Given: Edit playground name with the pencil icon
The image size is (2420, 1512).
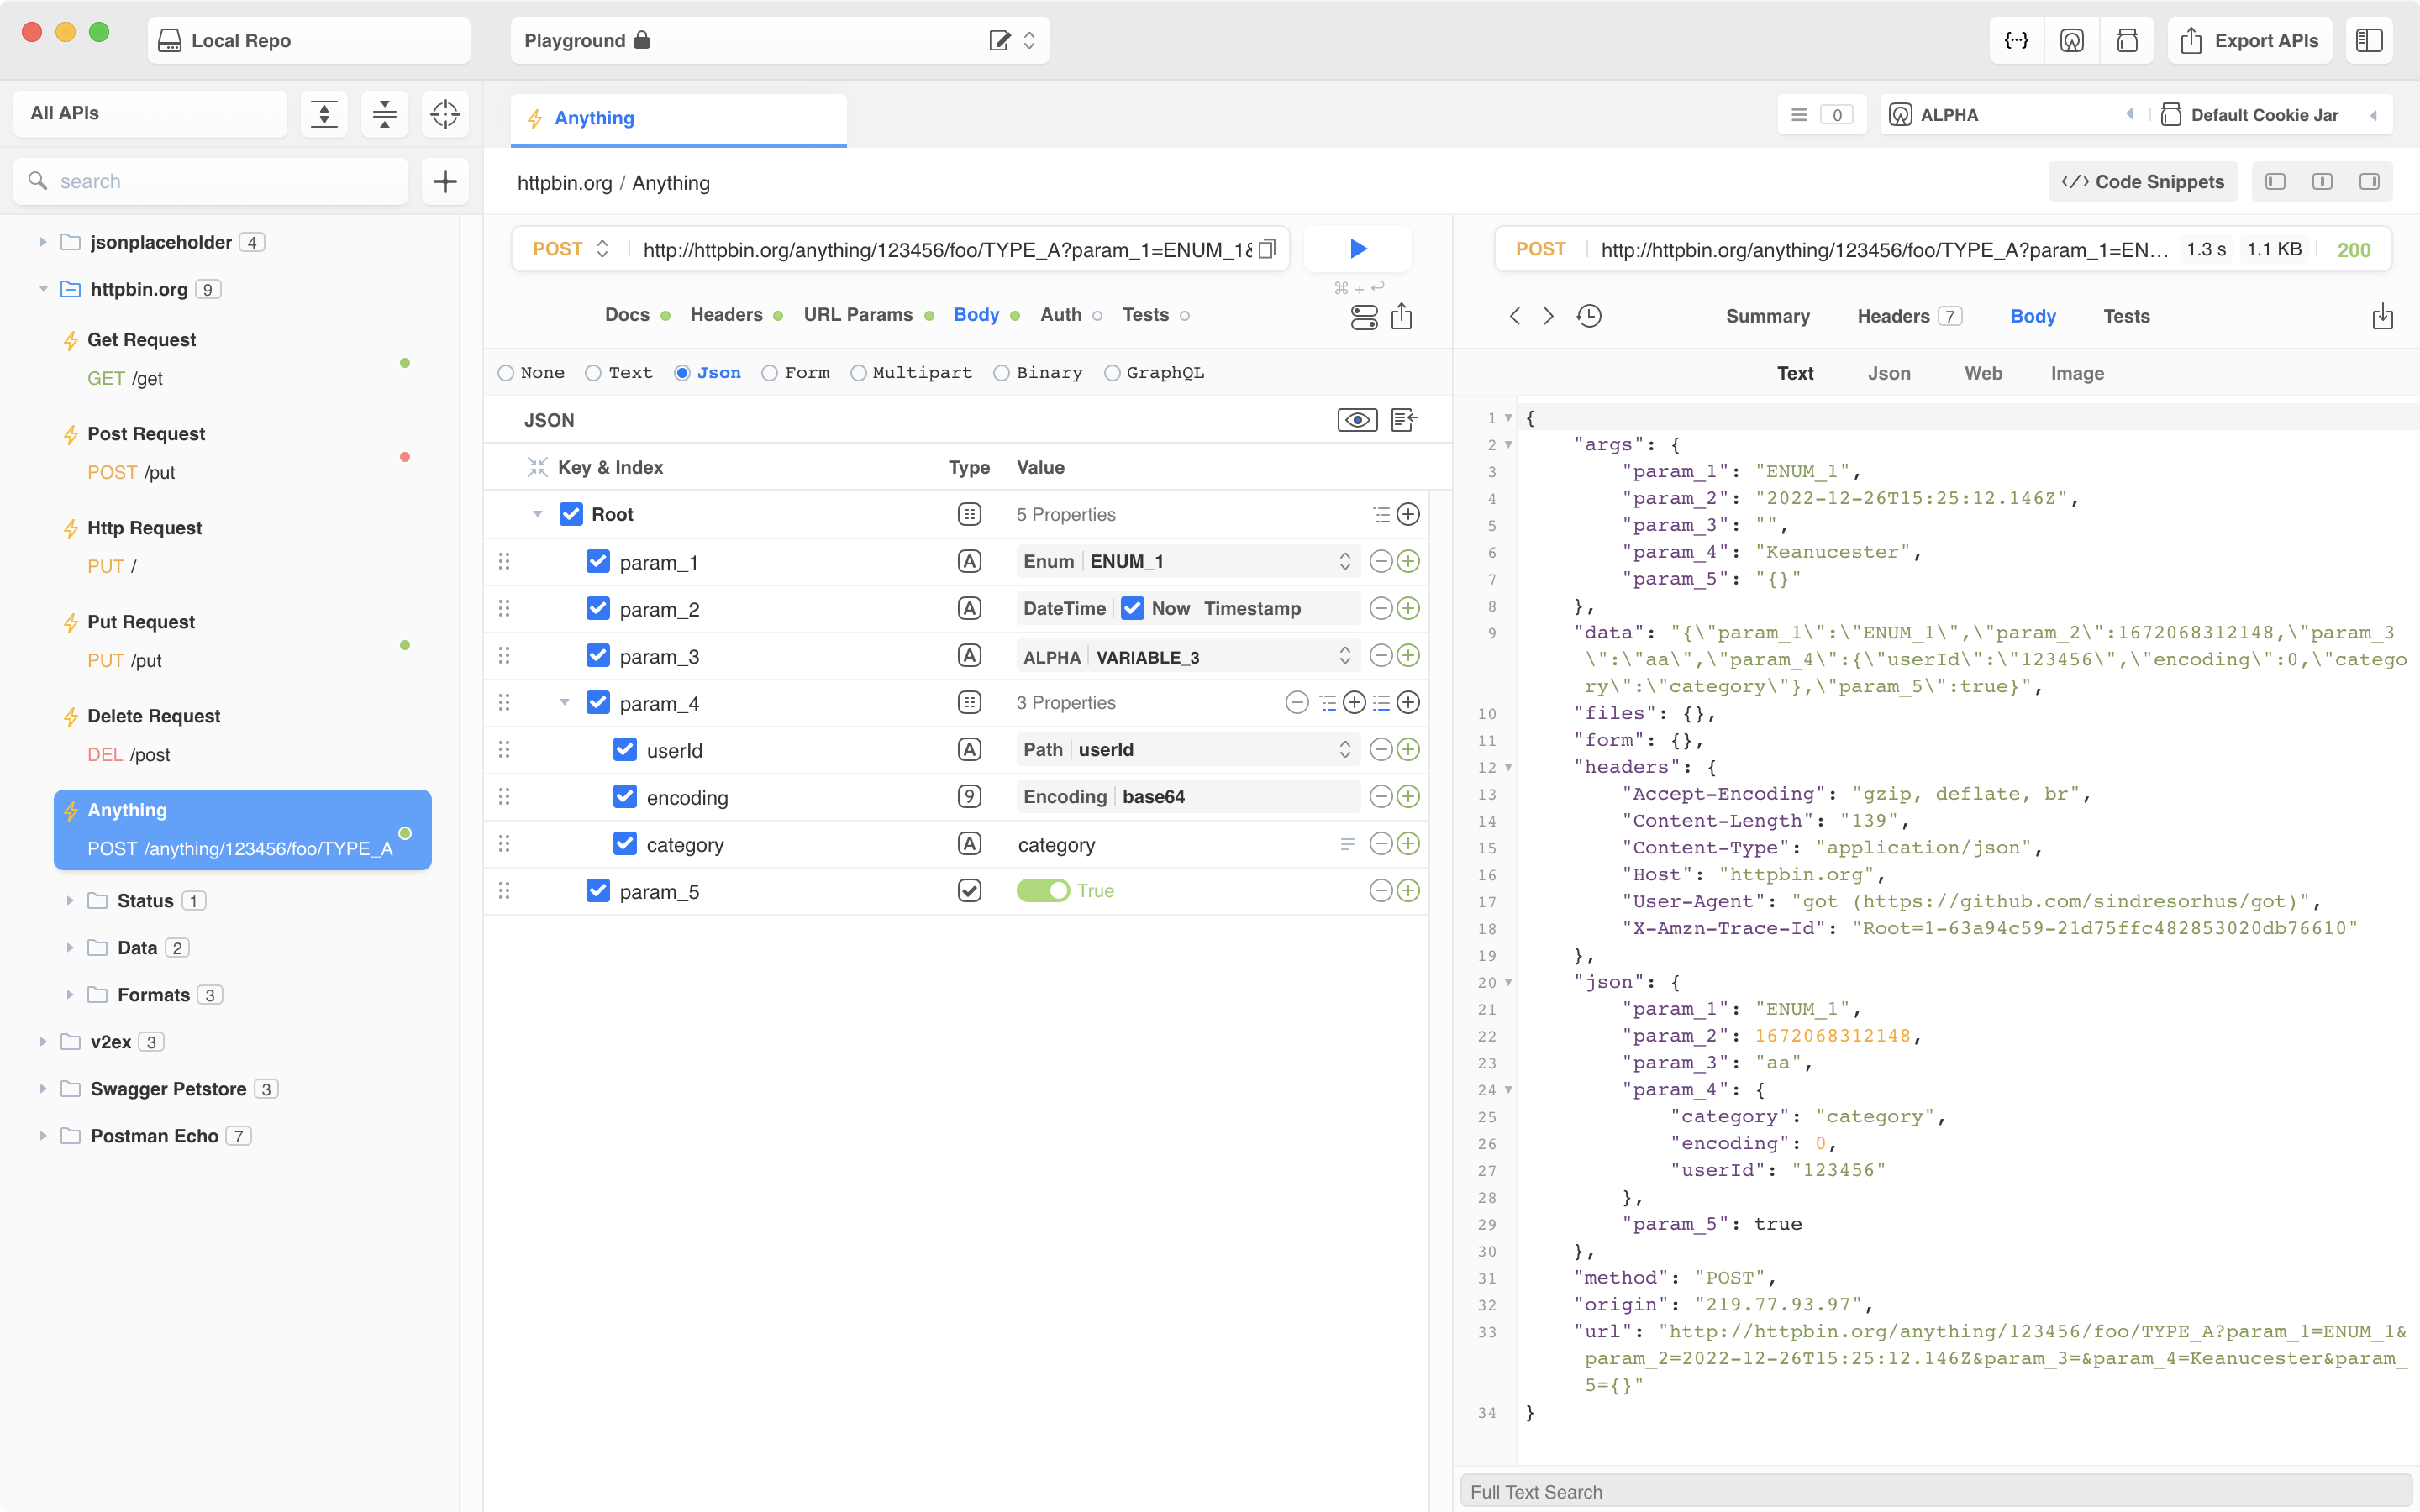Looking at the screenshot, I should coord(999,40).
